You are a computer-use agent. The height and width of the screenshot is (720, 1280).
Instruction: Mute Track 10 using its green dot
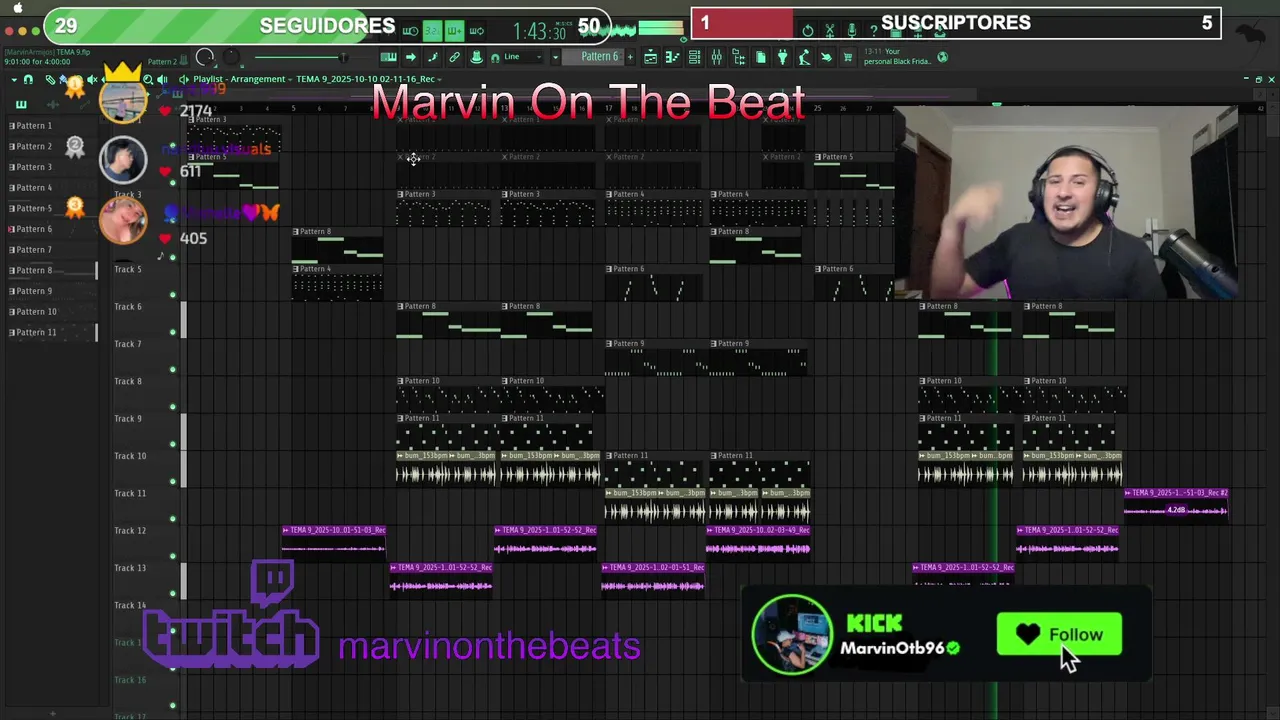point(172,481)
